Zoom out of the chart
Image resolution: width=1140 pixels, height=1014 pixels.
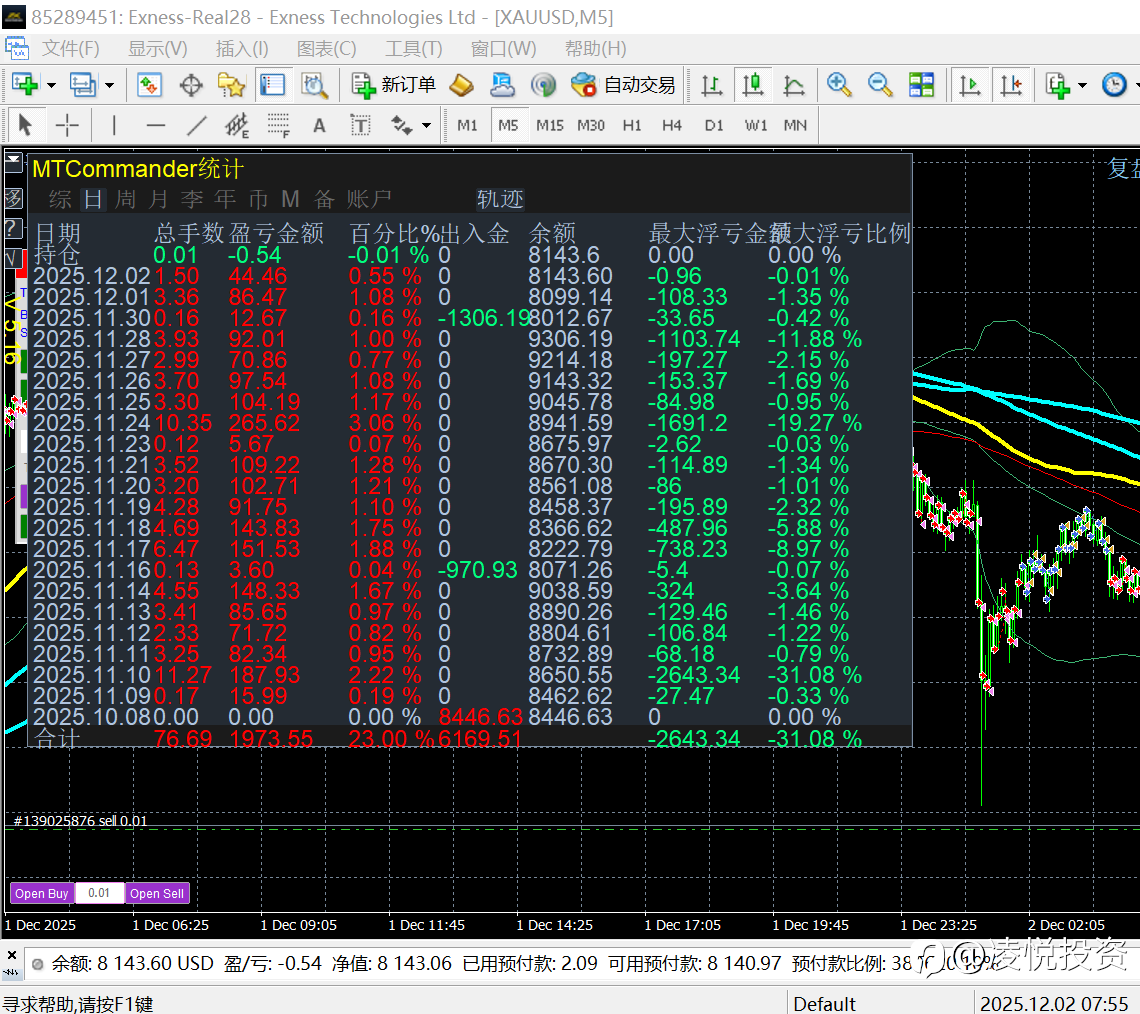coord(880,85)
